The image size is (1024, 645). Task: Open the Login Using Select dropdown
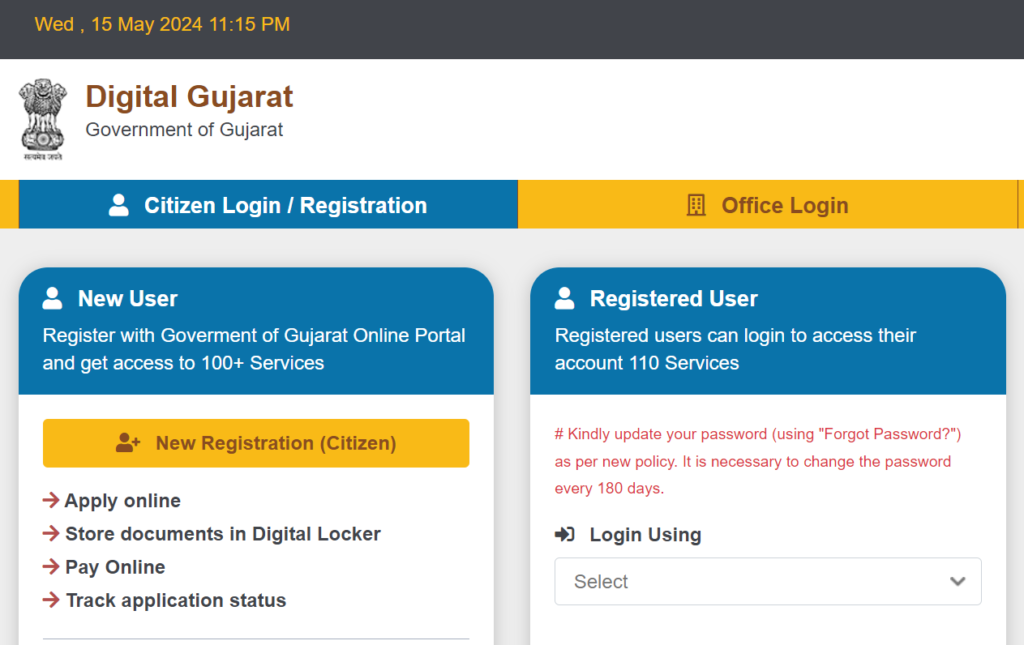pyautogui.click(x=767, y=581)
